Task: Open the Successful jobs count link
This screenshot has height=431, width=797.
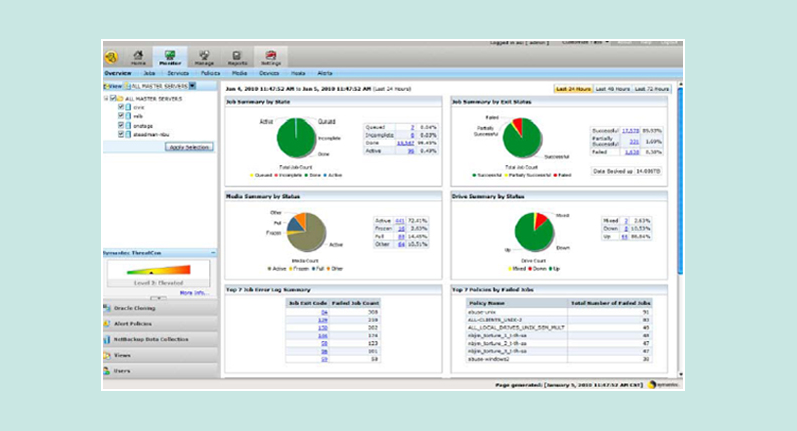Action: click(630, 131)
